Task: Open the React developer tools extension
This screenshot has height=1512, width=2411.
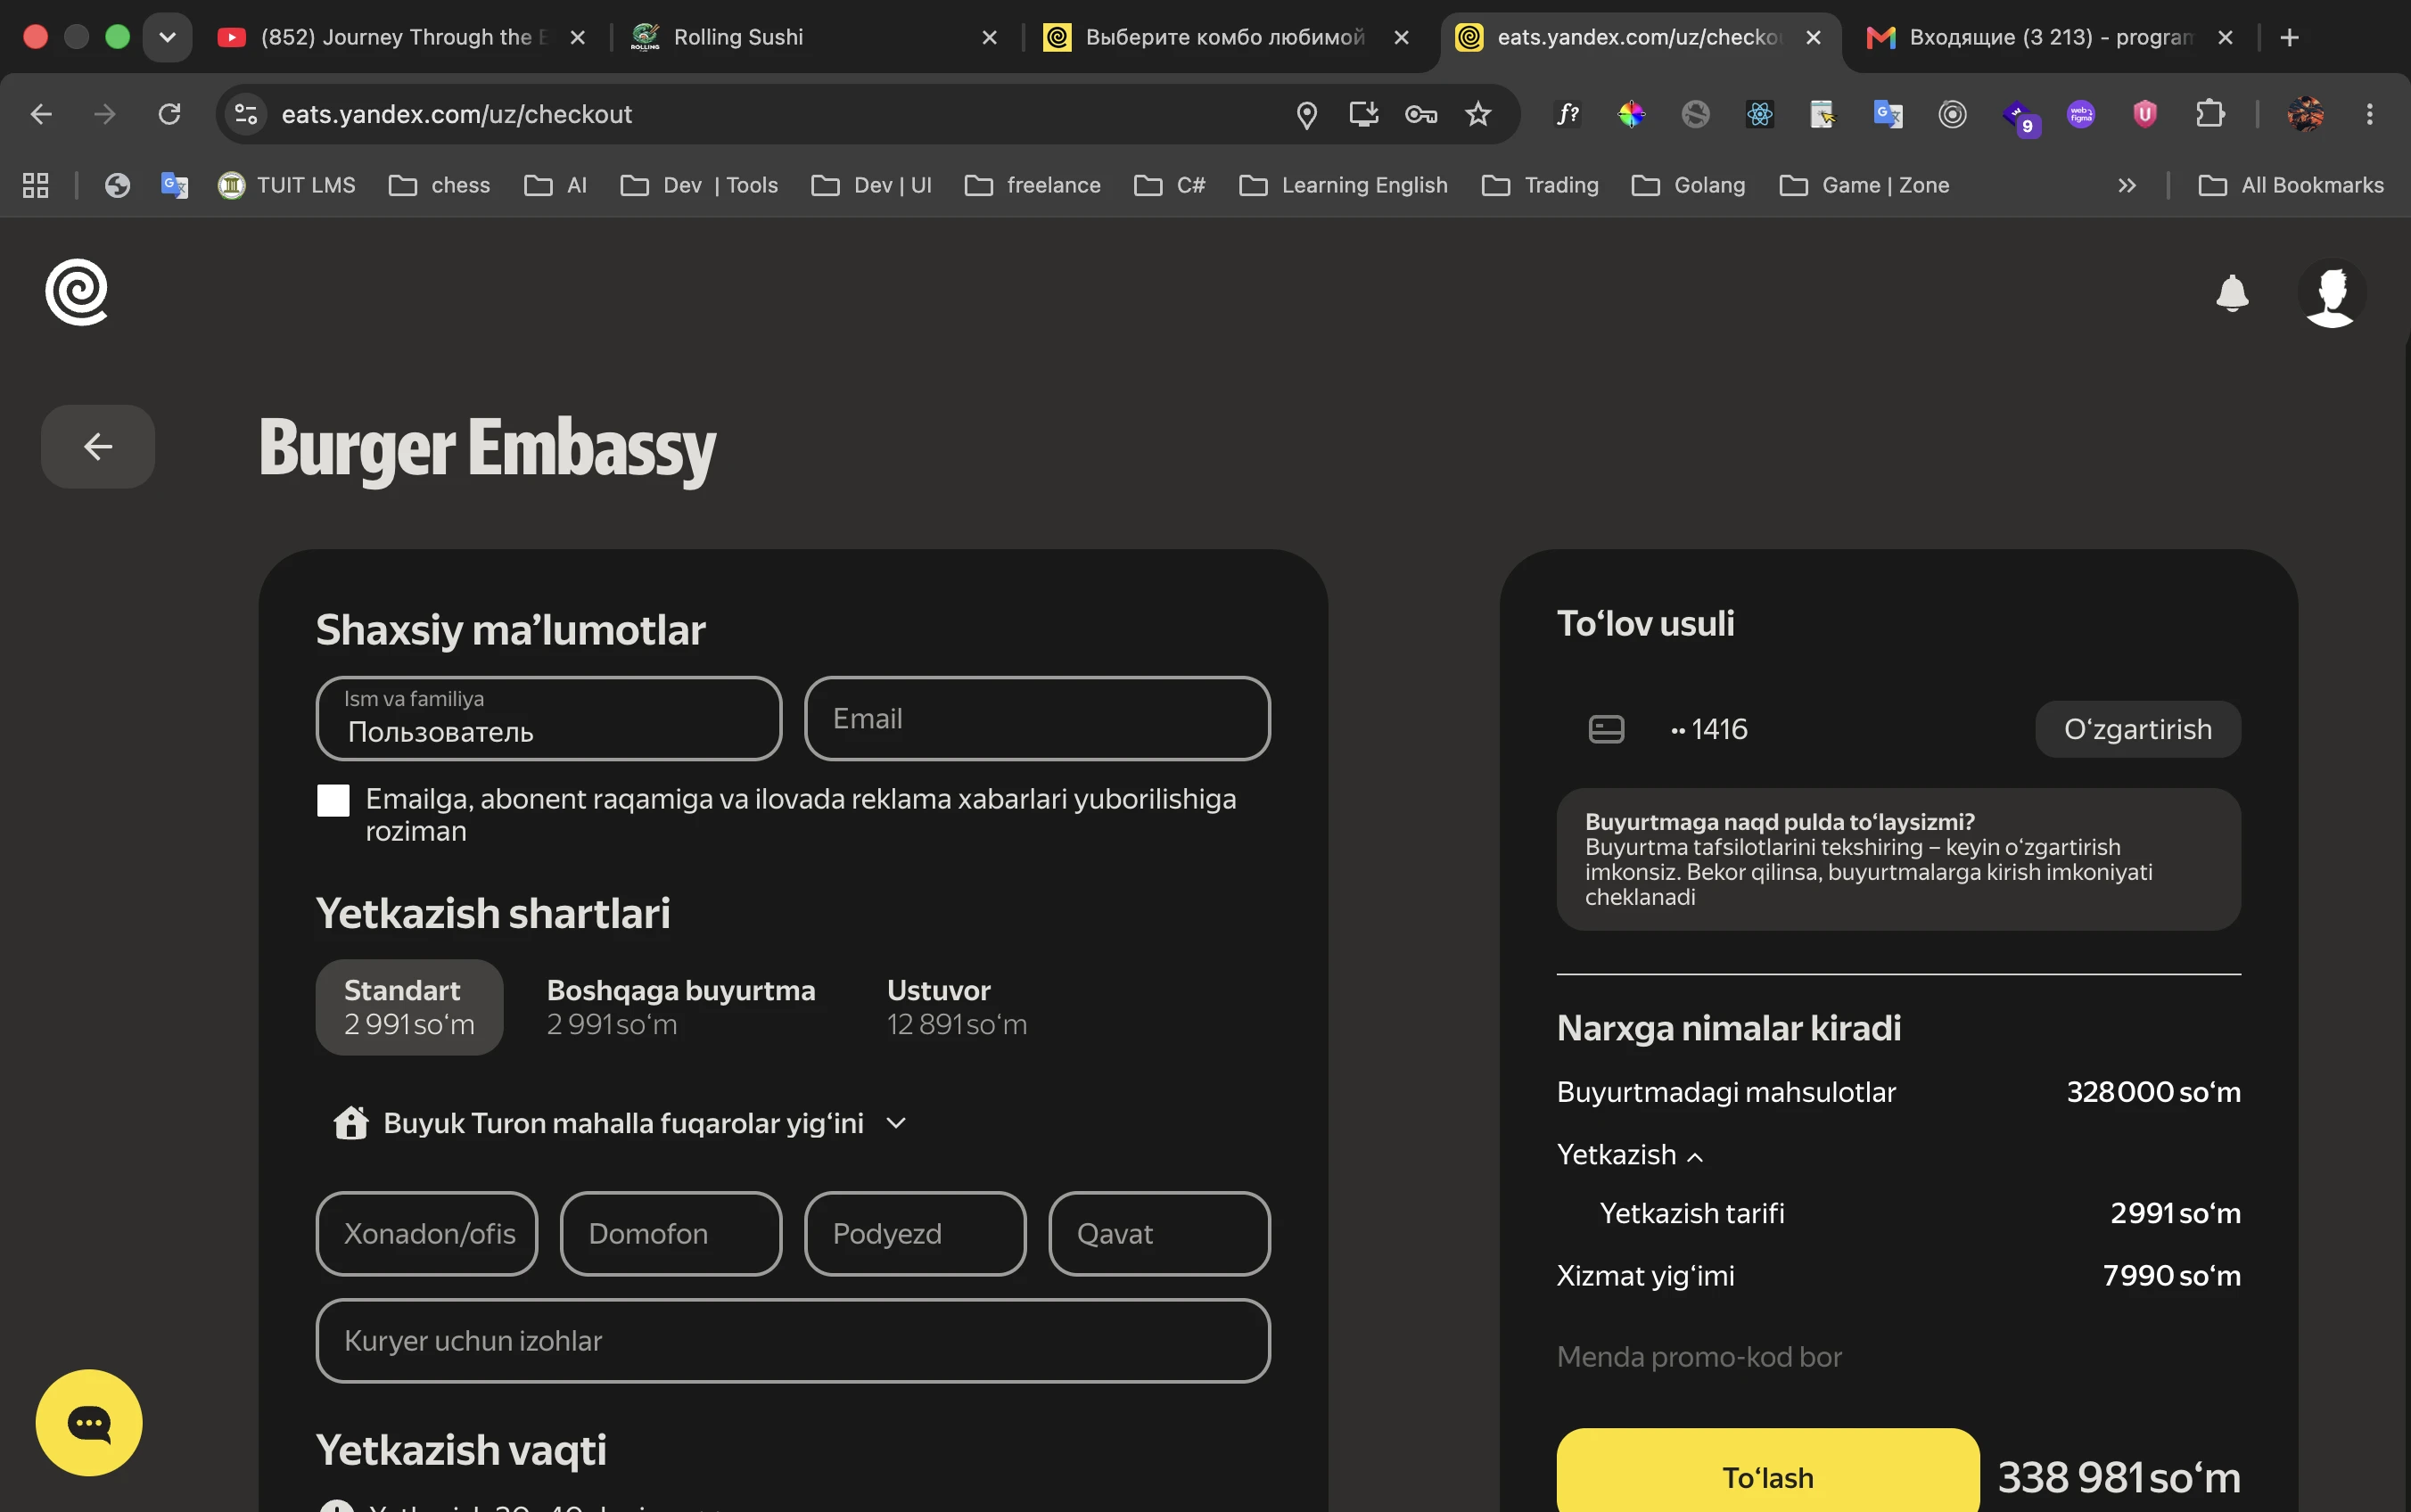Action: (x=1760, y=114)
